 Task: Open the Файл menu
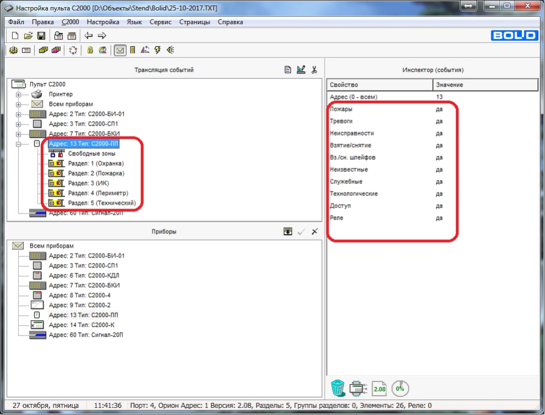(16, 22)
